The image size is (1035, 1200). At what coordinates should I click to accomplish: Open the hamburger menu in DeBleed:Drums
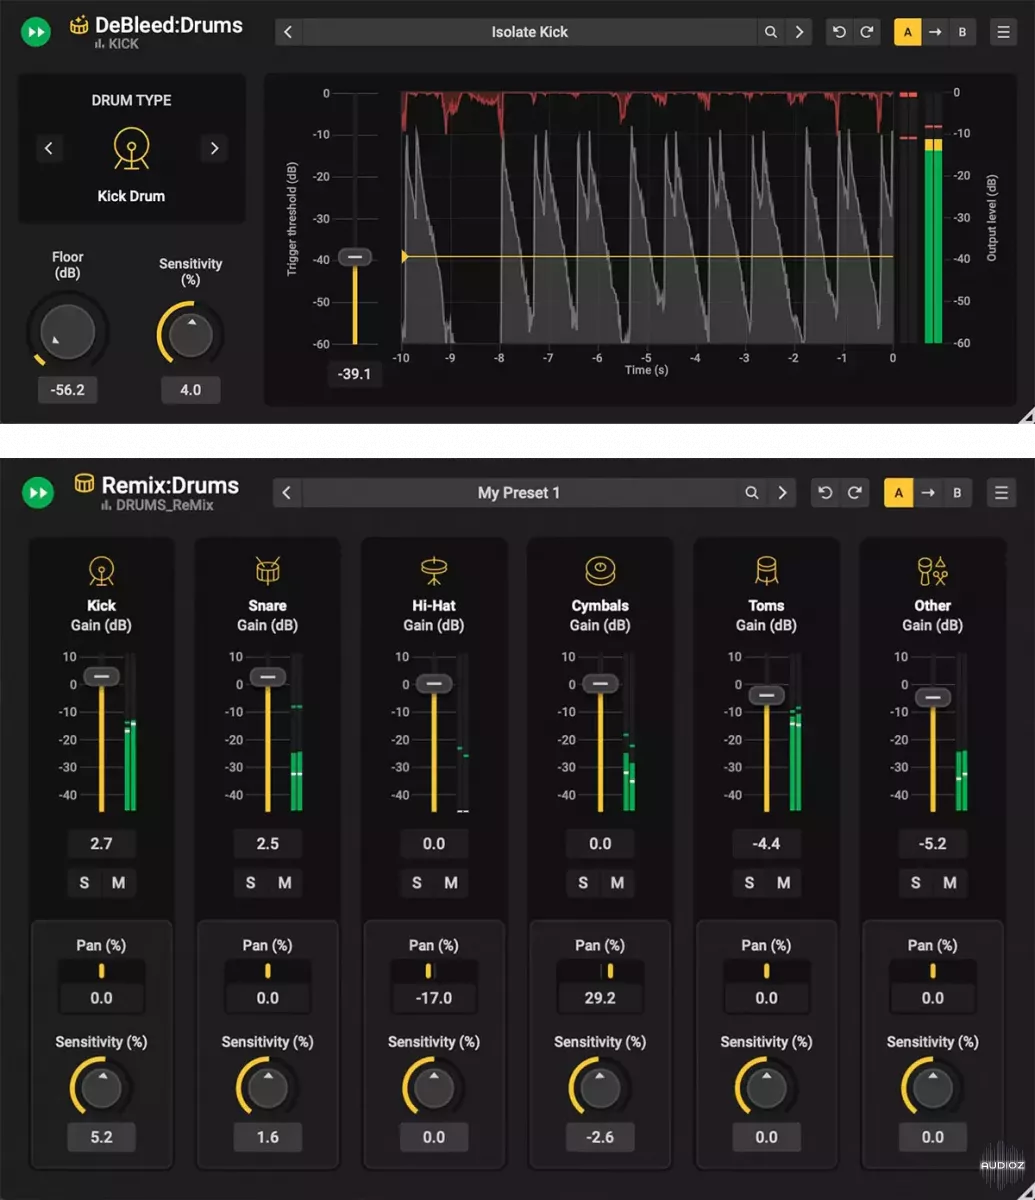(x=1003, y=32)
